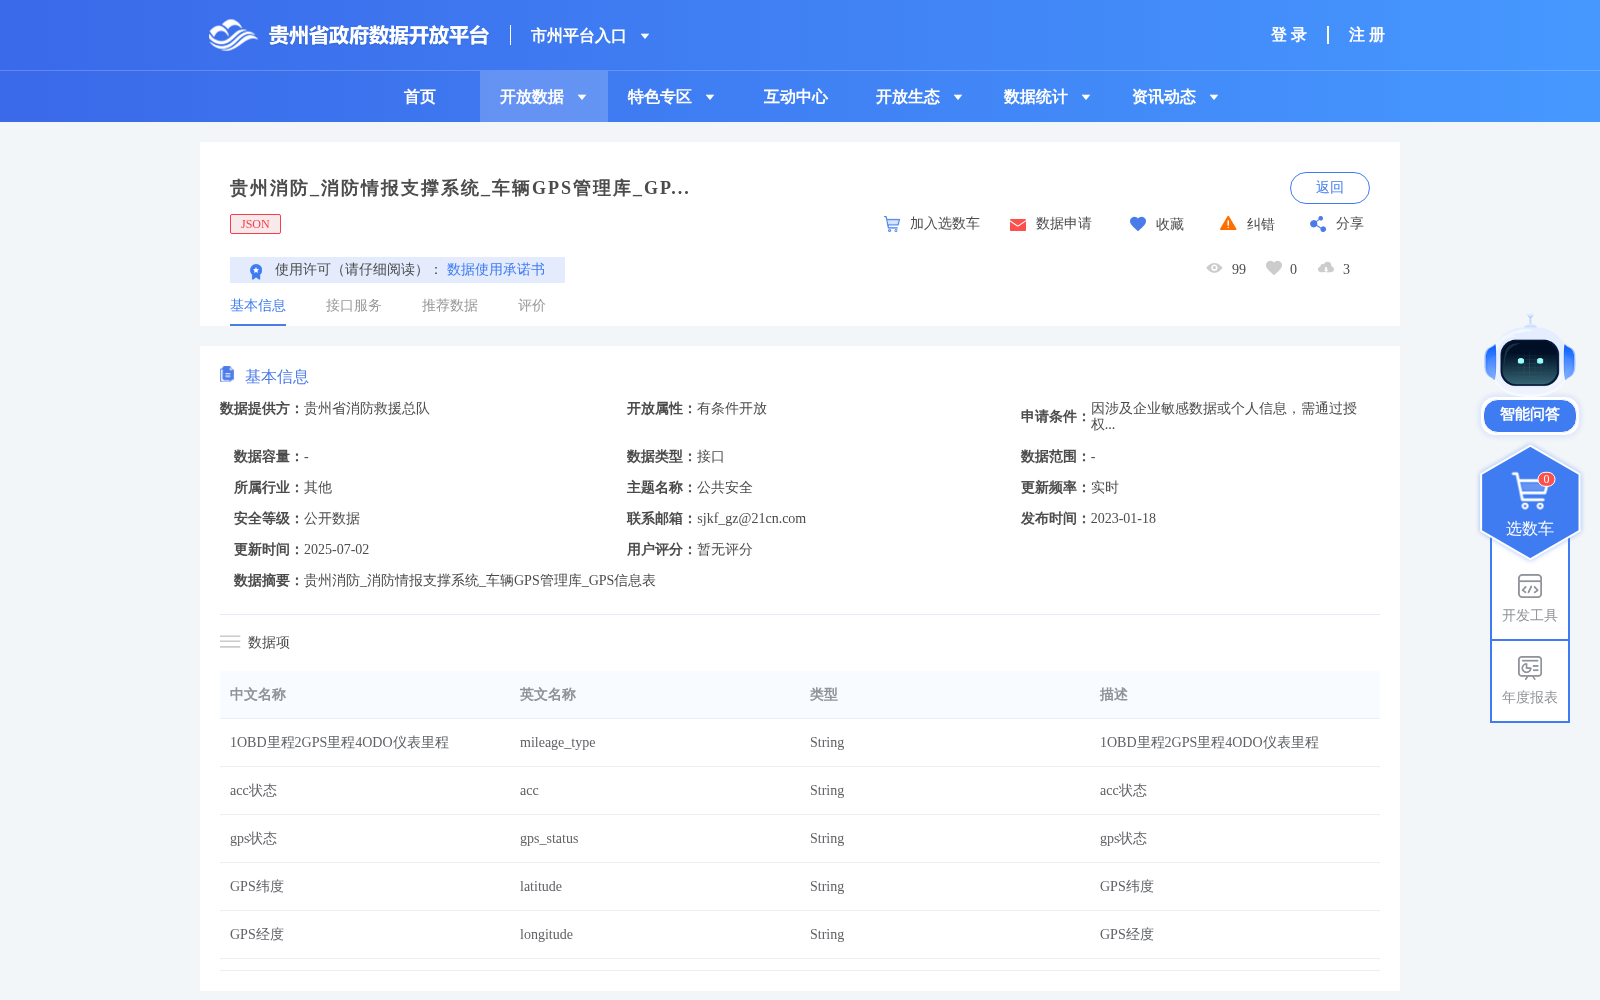
Task: Expand the 数据统计 menu arrow
Action: pos(1086,97)
